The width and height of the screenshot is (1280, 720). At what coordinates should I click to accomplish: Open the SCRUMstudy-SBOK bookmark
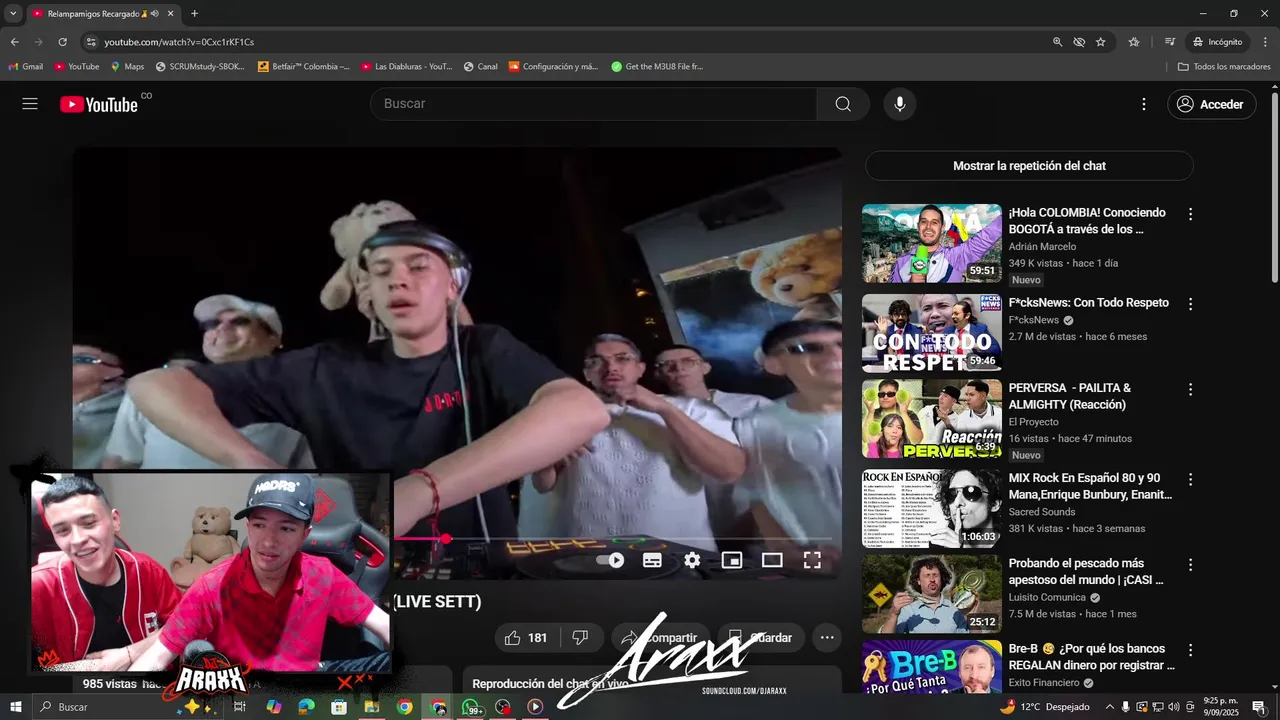pos(200,67)
